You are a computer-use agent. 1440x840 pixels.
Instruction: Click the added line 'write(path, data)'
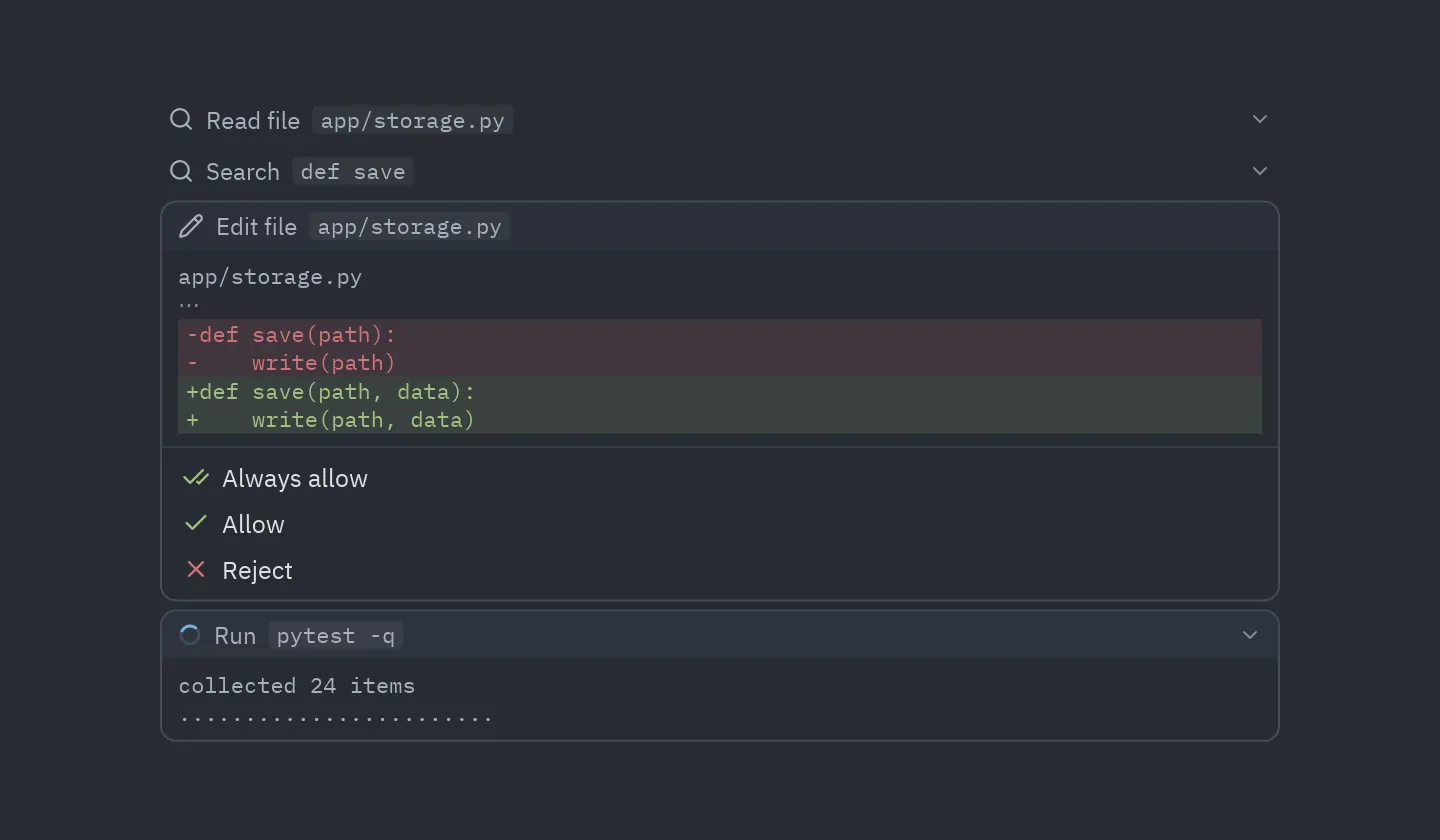click(x=720, y=419)
